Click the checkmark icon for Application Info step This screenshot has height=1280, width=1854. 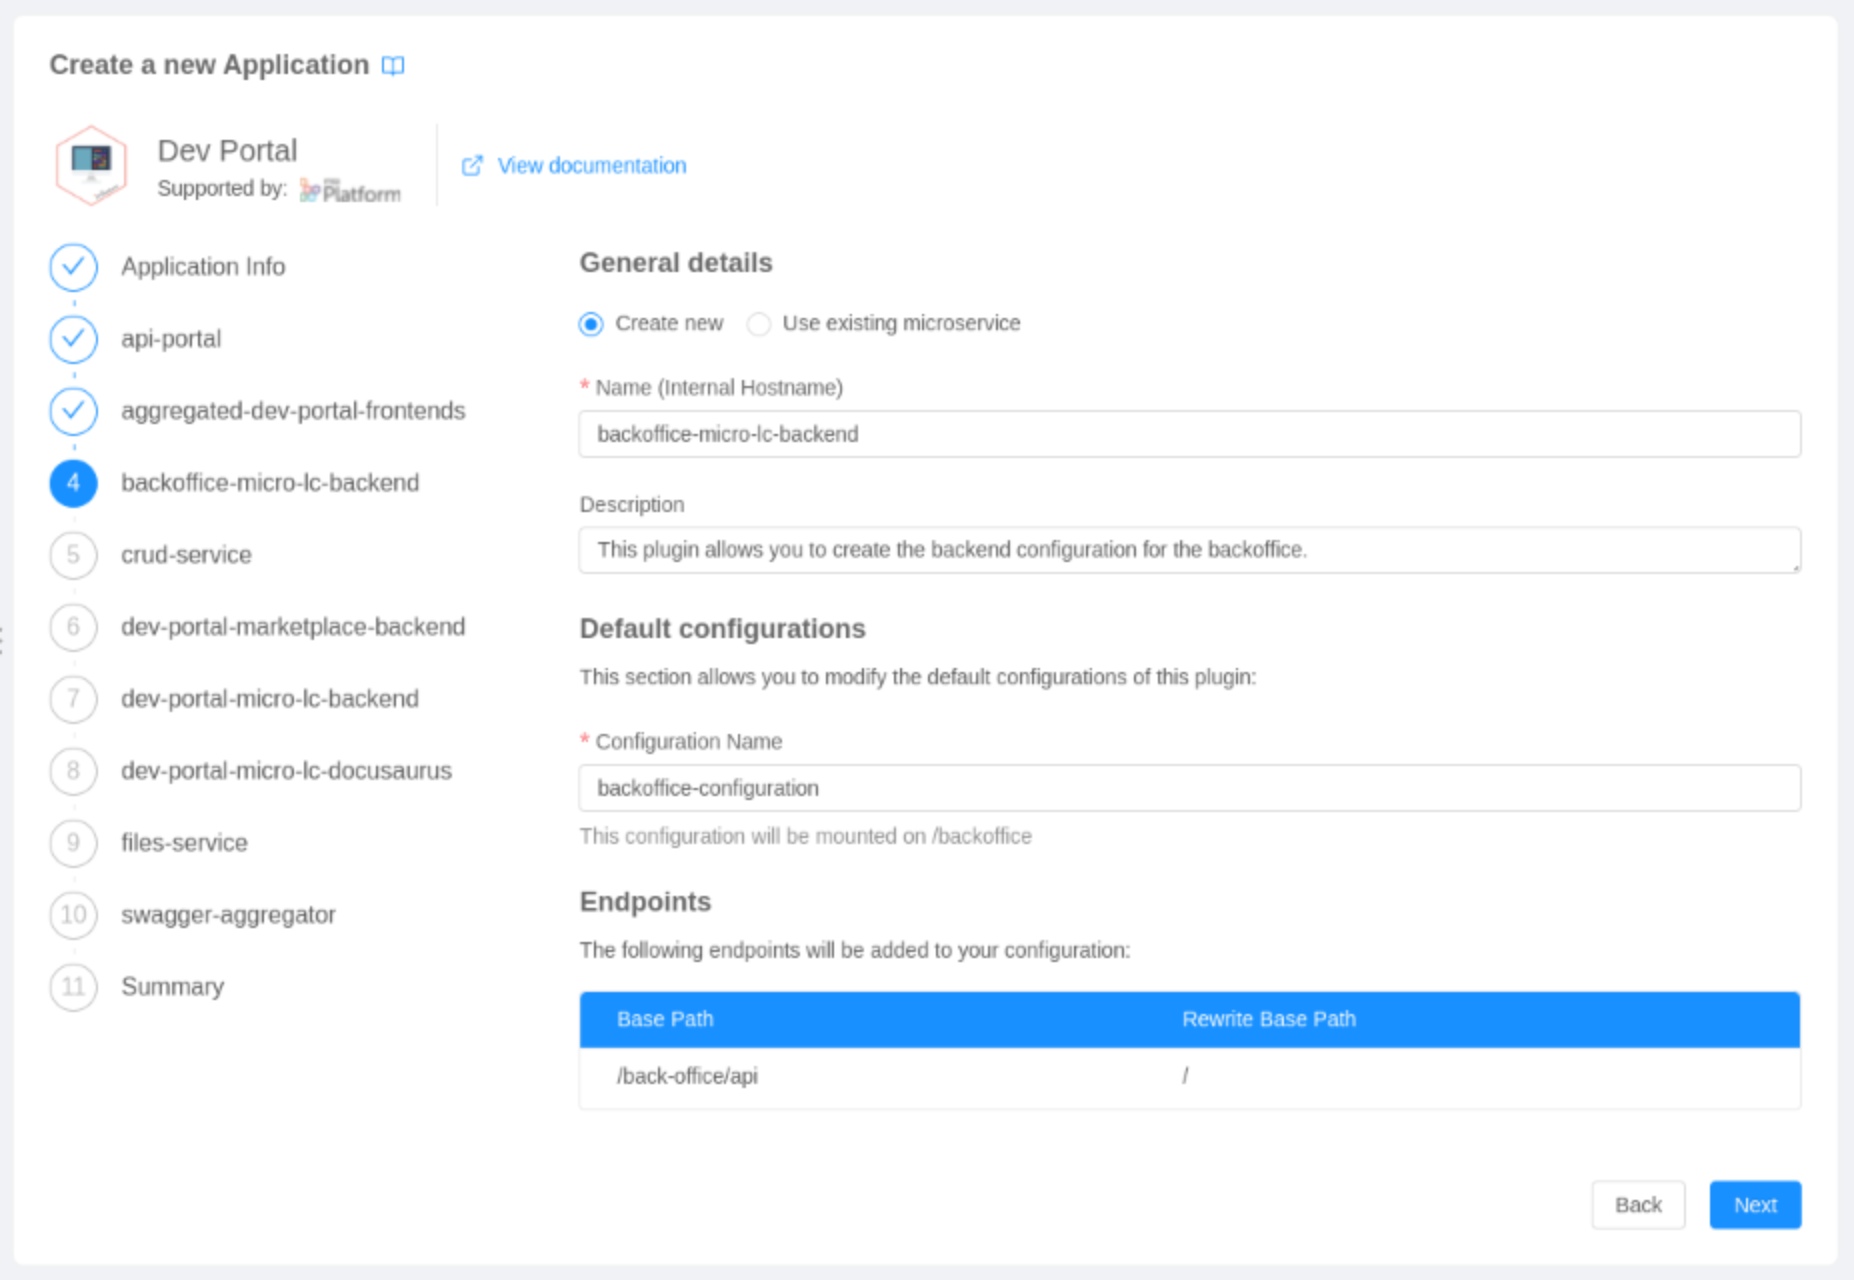click(x=72, y=267)
